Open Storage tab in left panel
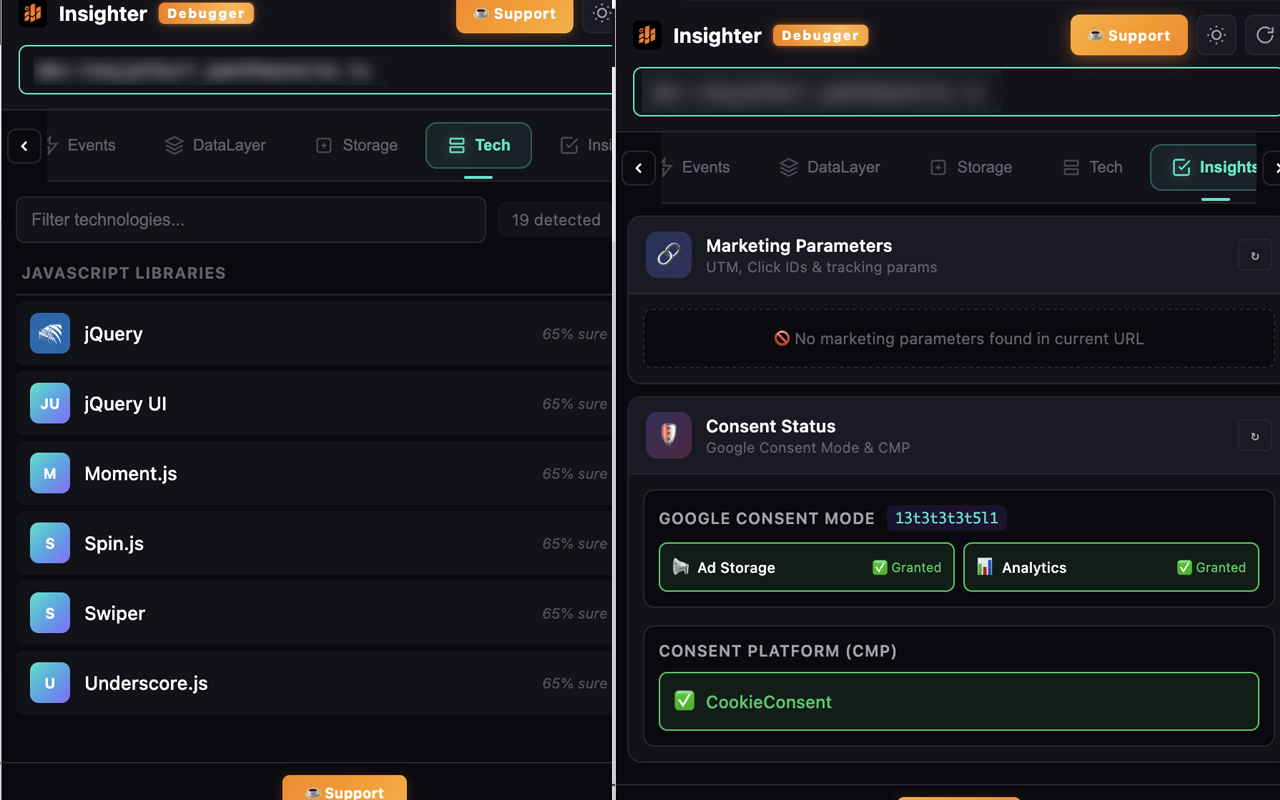 357,145
